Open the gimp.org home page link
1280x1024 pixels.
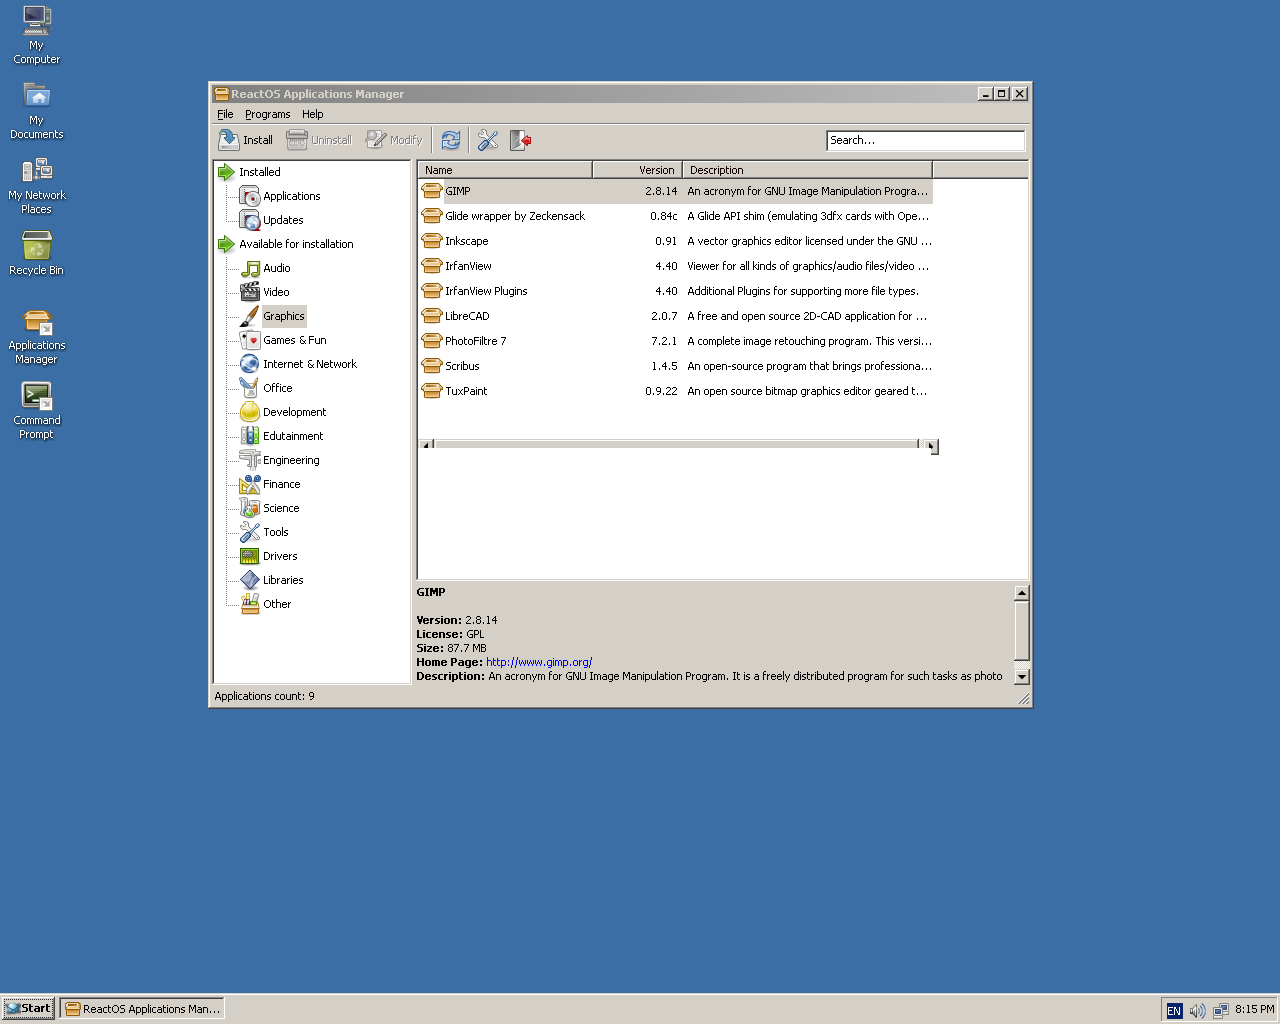539,662
